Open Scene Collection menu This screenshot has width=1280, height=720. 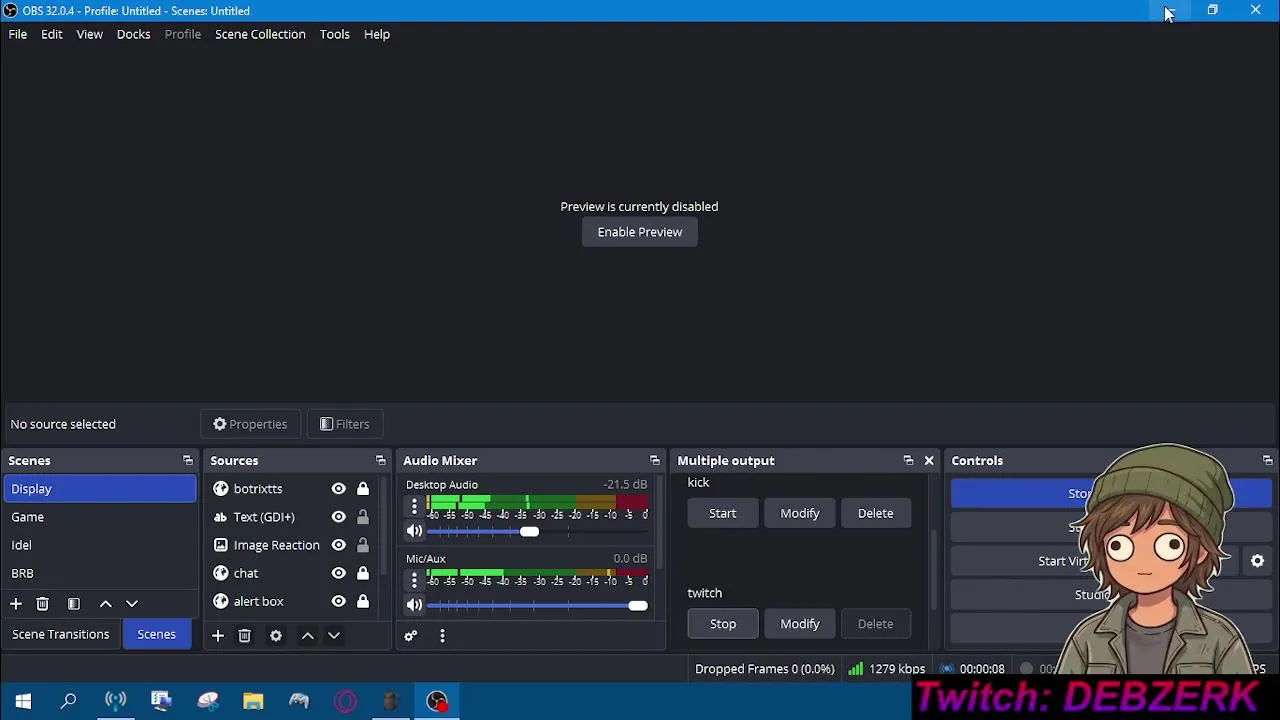coord(260,34)
